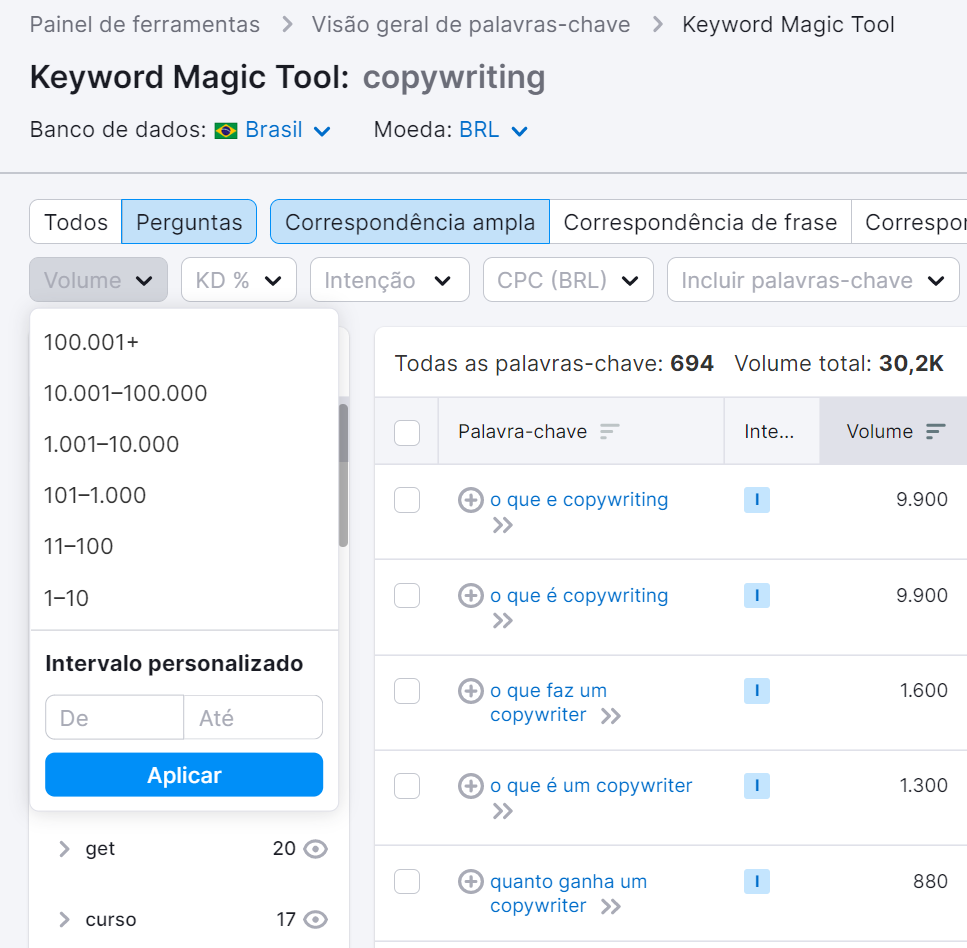Screen dimensions: 967x948
Task: Sort results using the Volume sort icon
Action: coord(938,430)
